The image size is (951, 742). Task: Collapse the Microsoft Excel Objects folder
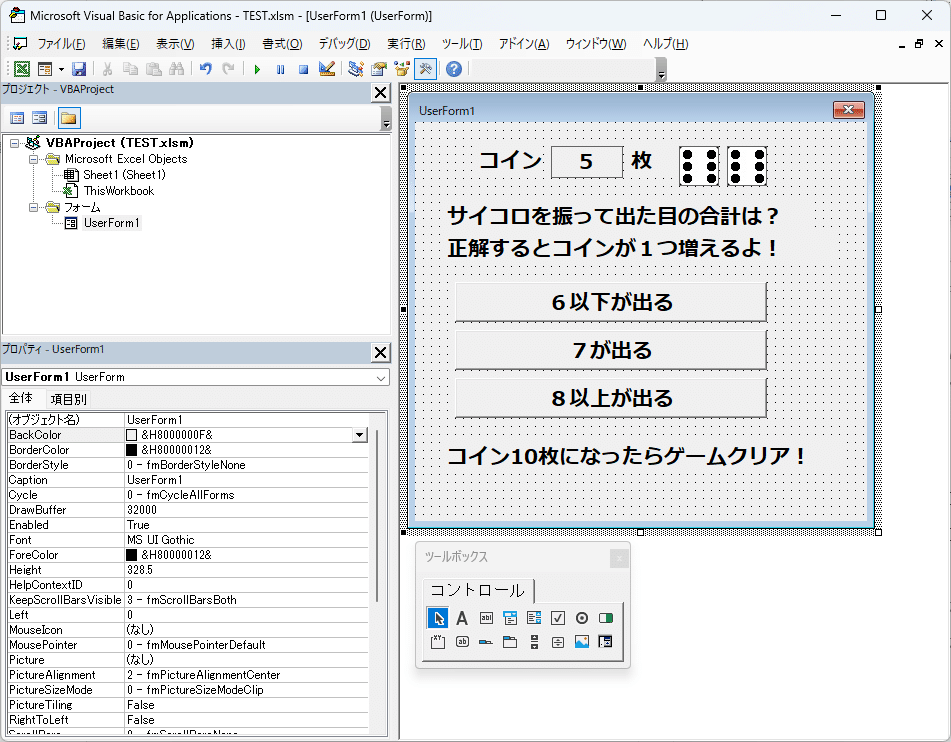pos(33,158)
